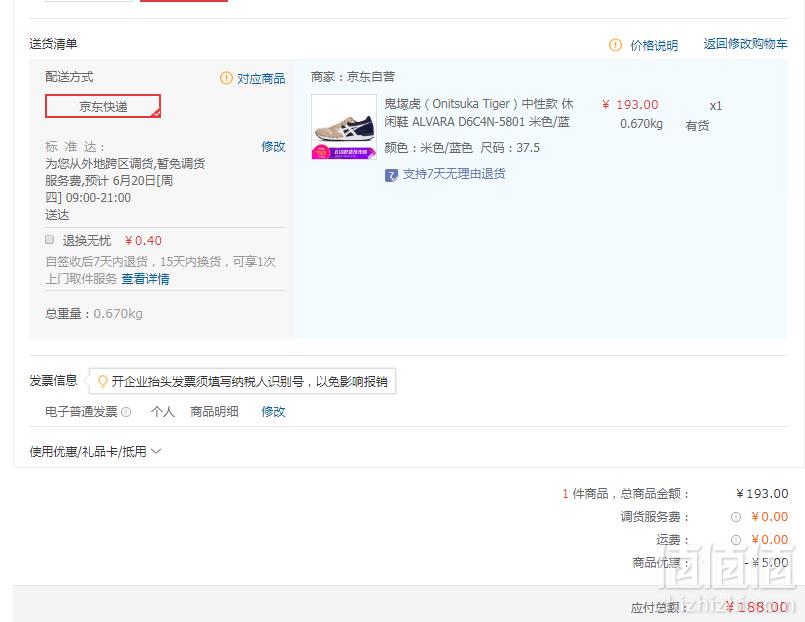Screen dimensions: 805x622
Task: Click 修改 next to 标准达 delivery time
Action: tap(273, 147)
